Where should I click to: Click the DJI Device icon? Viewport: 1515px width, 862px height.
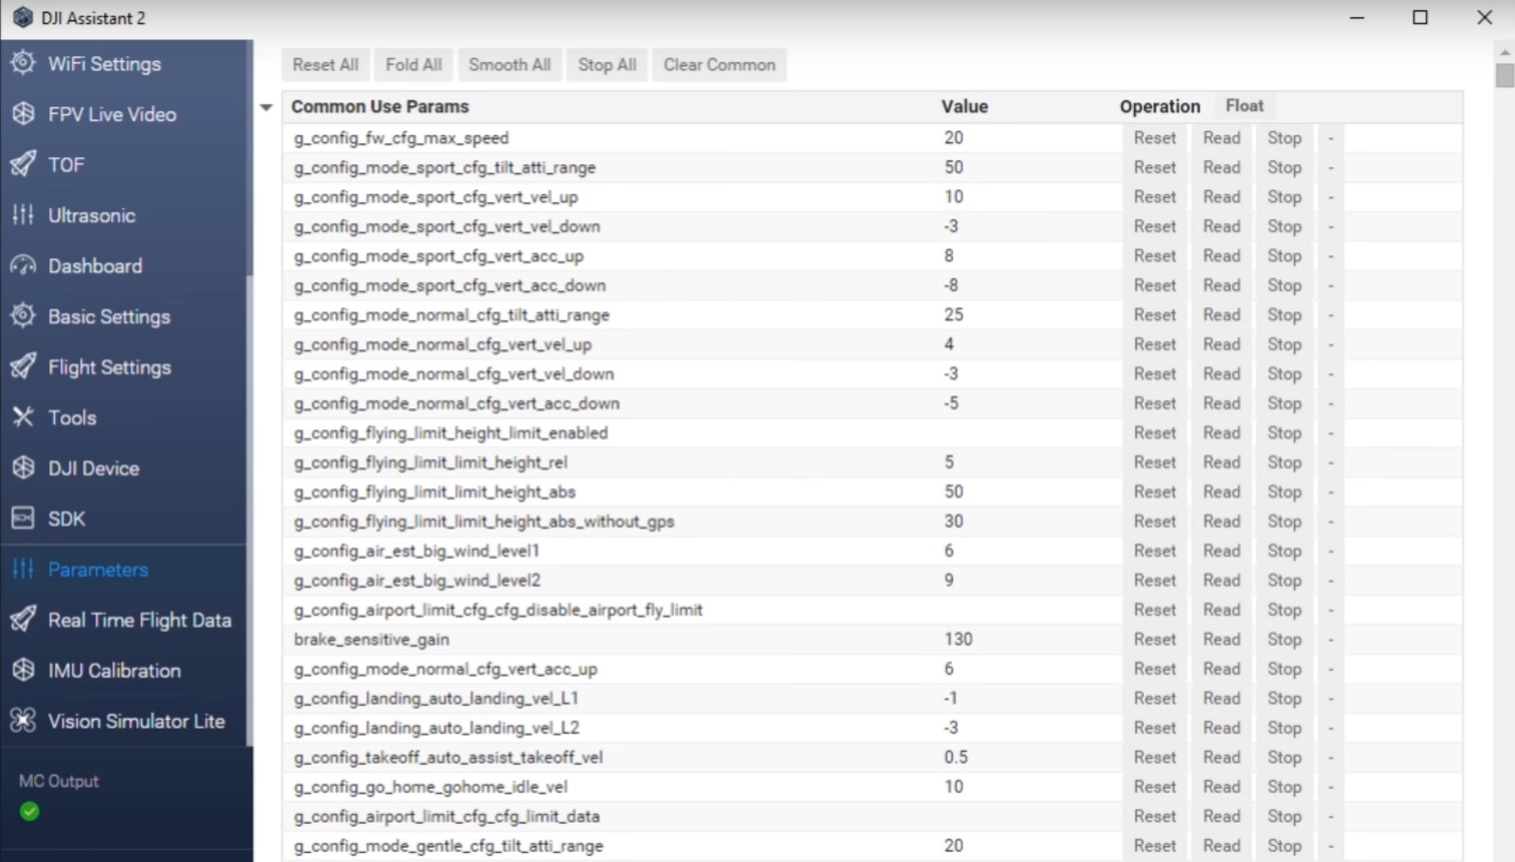pyautogui.click(x=23, y=468)
